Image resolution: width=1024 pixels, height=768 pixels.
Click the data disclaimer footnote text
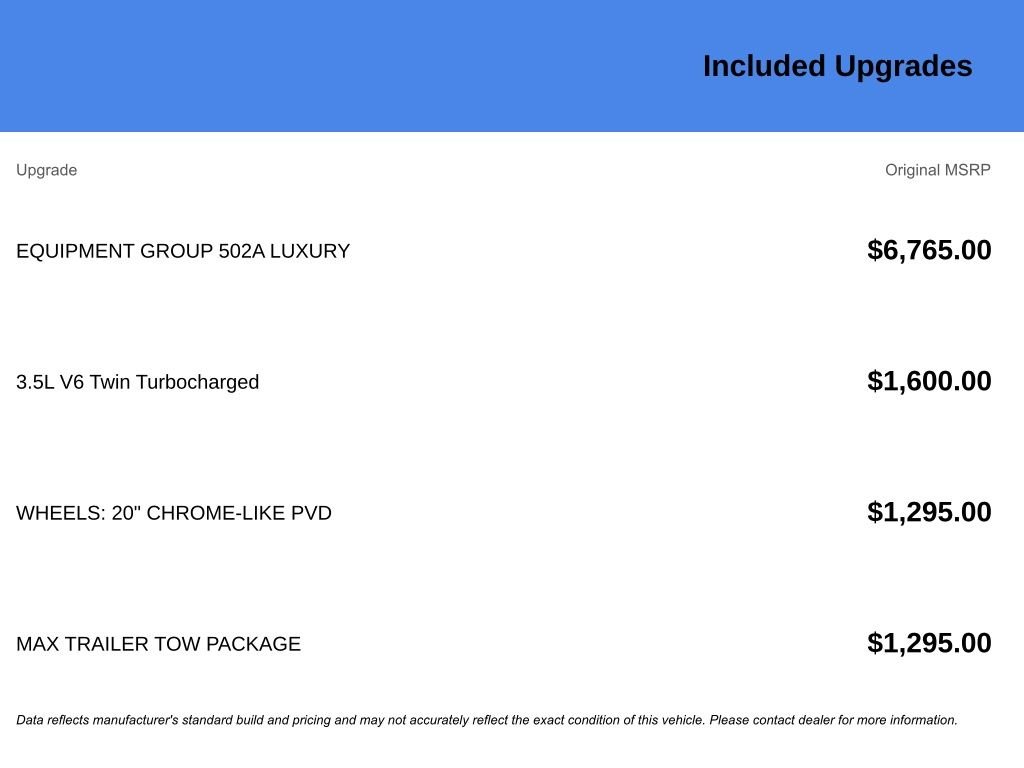[487, 720]
